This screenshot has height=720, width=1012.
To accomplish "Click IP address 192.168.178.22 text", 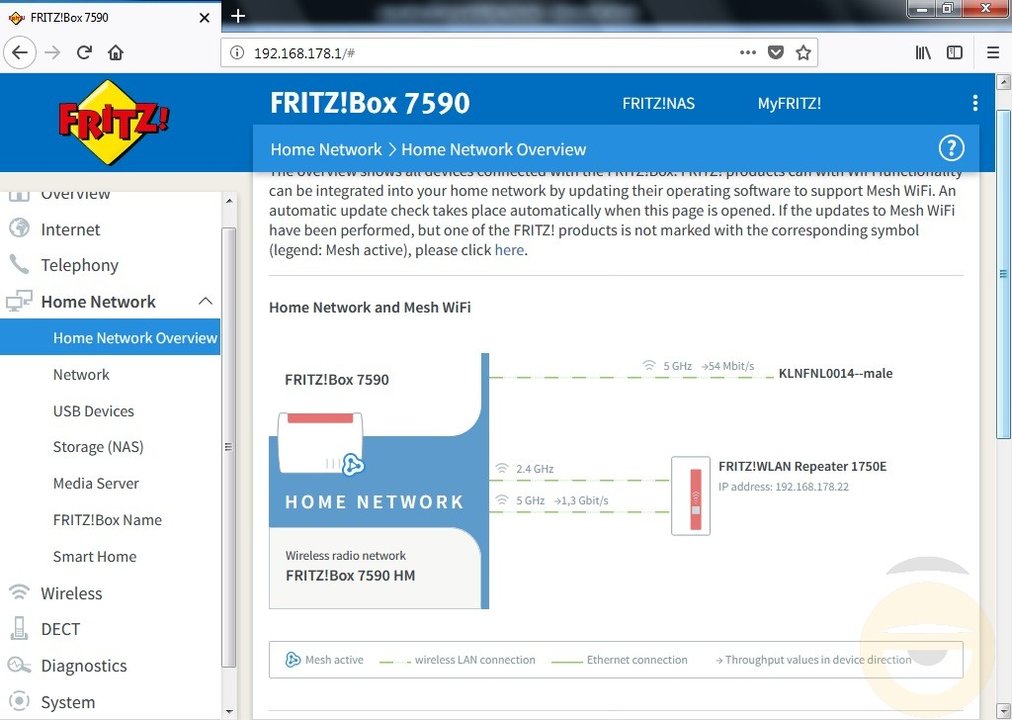I will pos(784,486).
